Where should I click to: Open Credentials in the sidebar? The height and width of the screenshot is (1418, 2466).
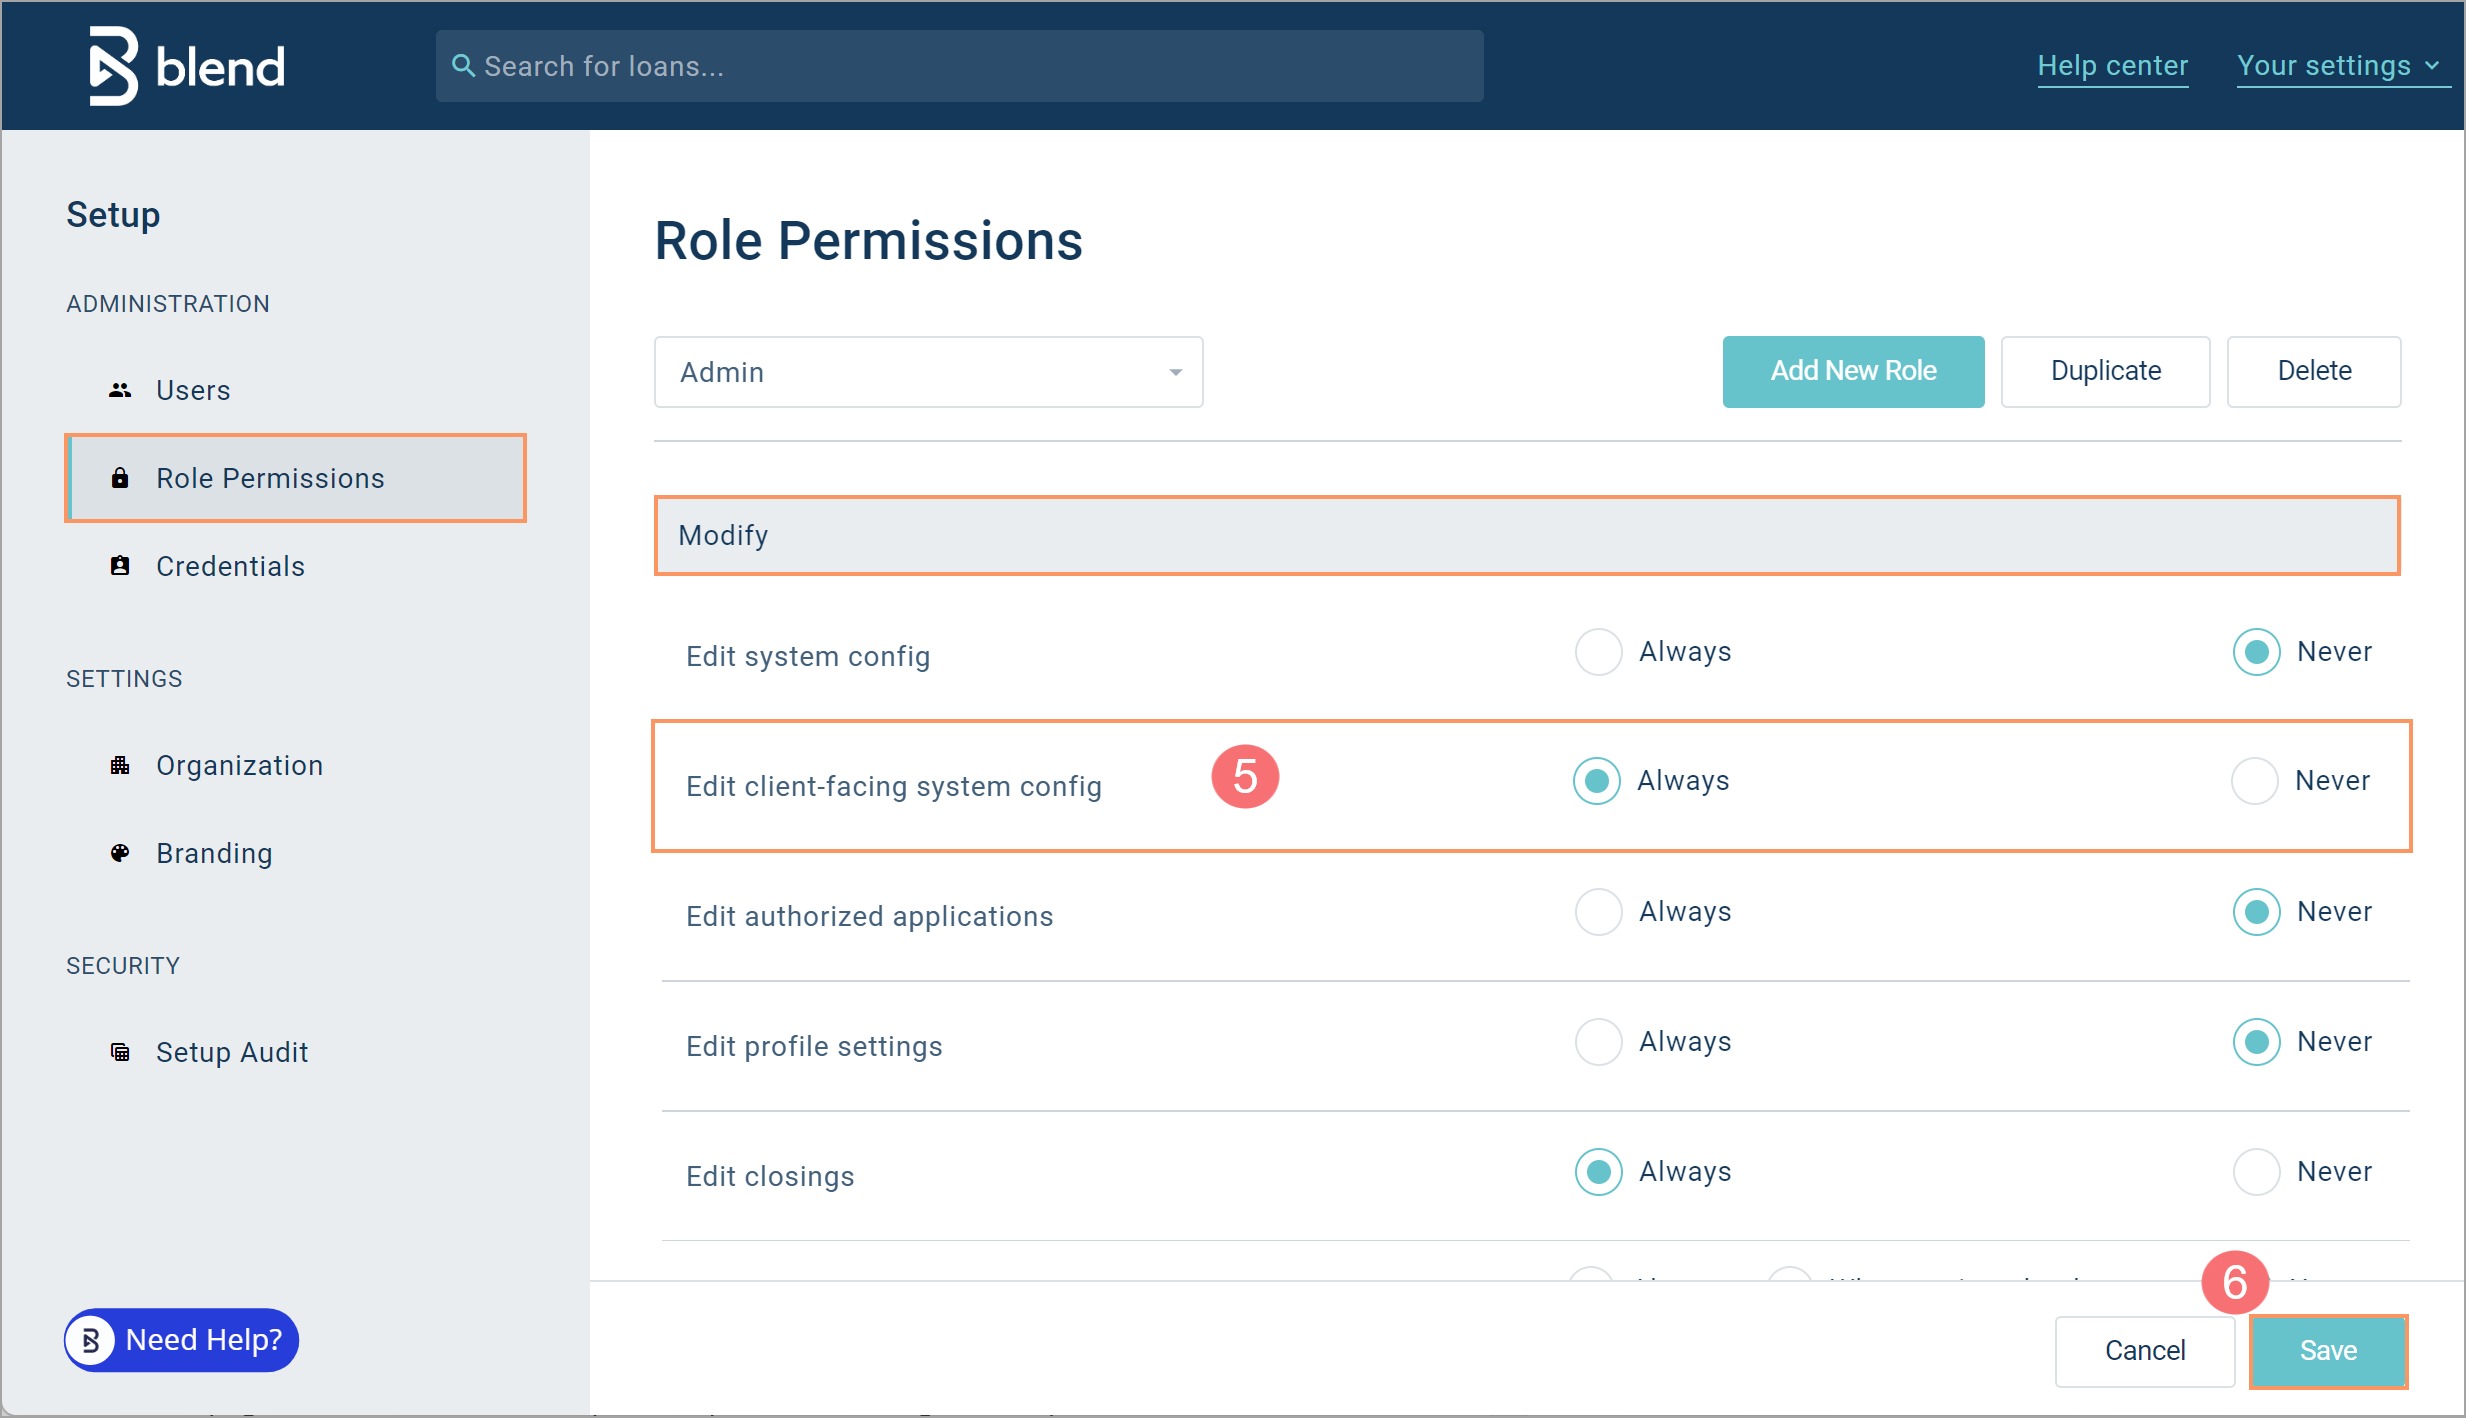[x=230, y=566]
